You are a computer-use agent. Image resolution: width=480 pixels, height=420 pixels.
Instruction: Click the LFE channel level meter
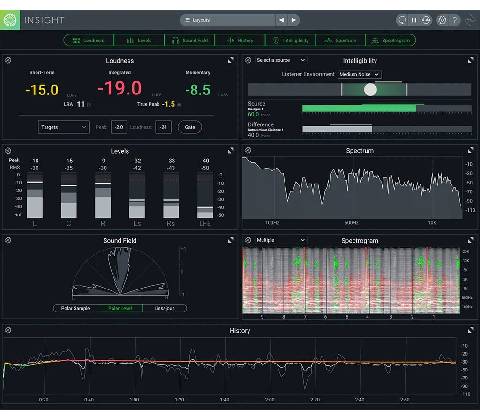pos(205,195)
